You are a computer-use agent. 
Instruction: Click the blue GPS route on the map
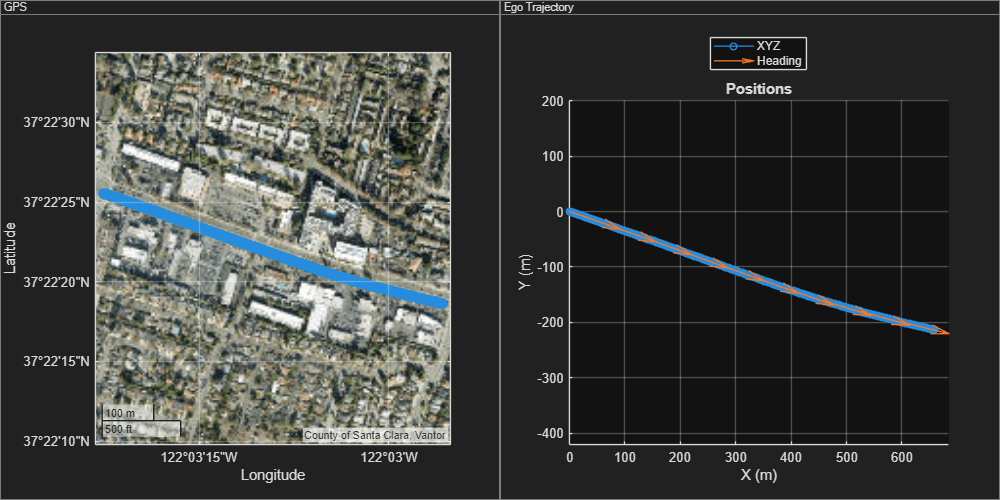pyautogui.click(x=274, y=250)
